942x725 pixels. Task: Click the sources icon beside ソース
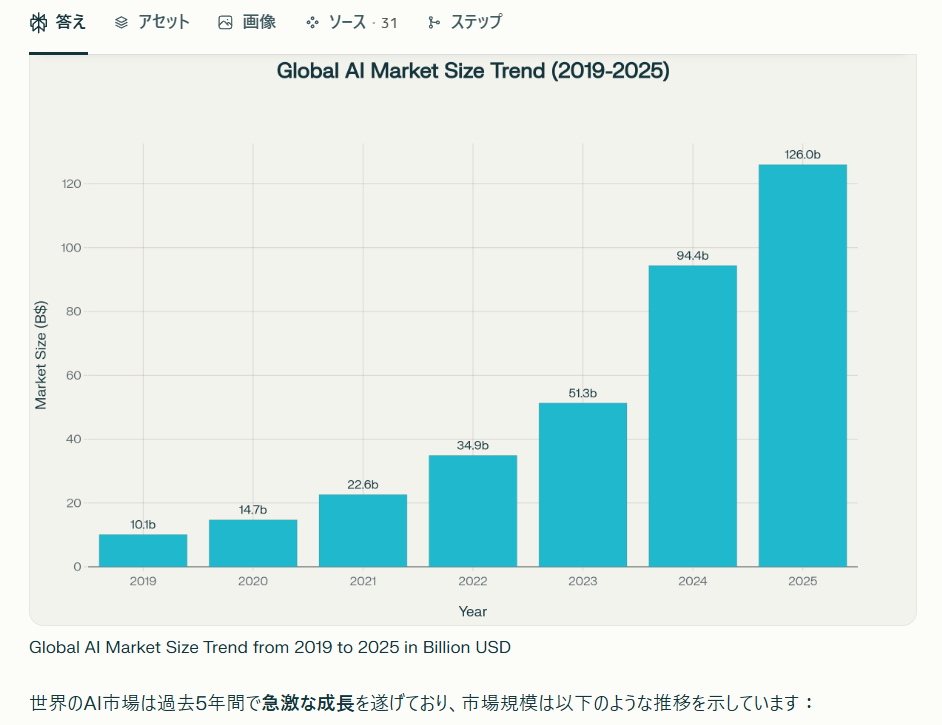[312, 22]
